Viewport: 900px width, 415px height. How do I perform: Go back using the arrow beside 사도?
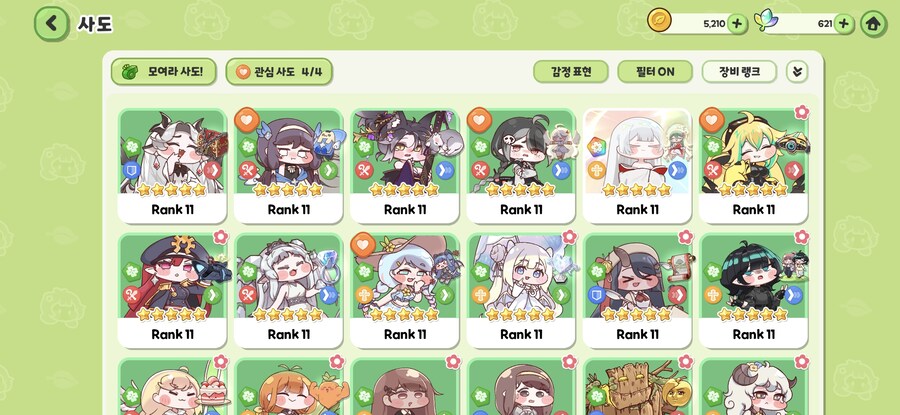click(x=51, y=24)
